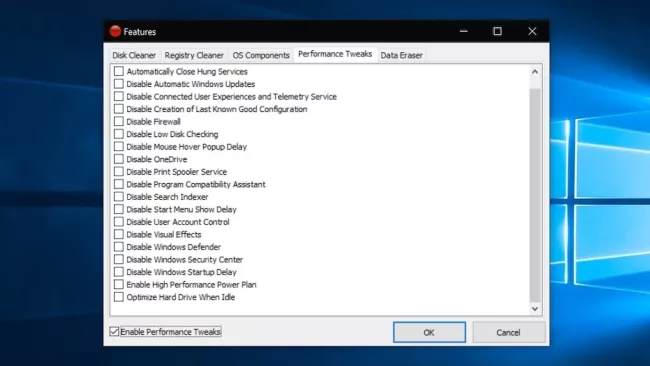Viewport: 650px width, 366px height.
Task: Tick Disable User Account Control
Action: point(119,221)
